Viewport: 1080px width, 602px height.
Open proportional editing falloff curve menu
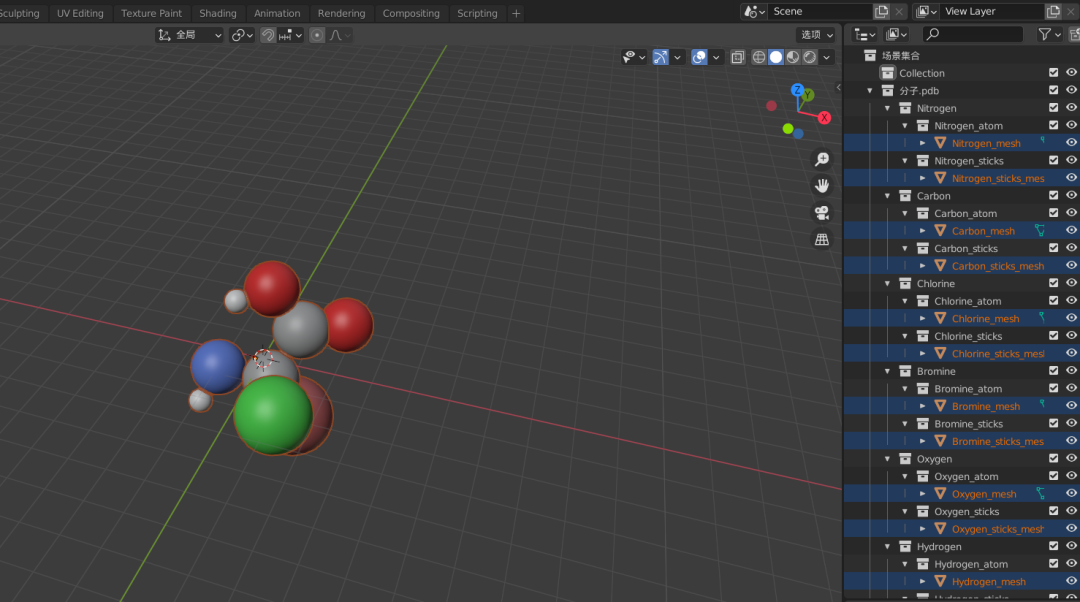click(x=340, y=35)
